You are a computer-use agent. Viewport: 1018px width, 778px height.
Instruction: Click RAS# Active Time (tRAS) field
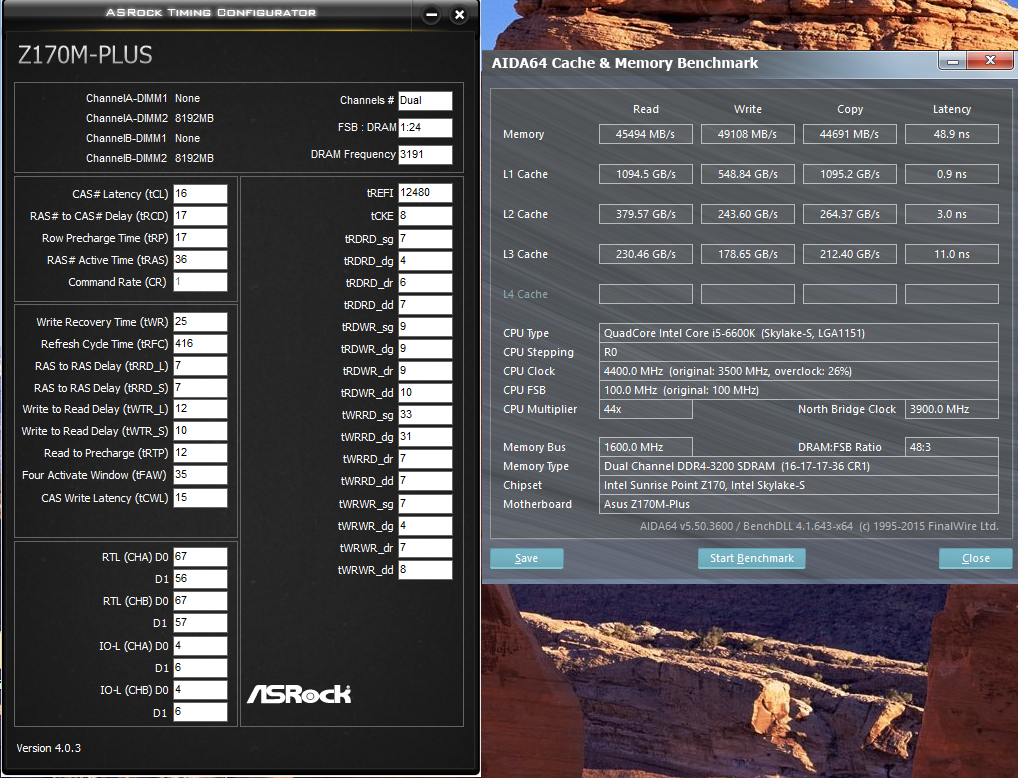point(200,260)
